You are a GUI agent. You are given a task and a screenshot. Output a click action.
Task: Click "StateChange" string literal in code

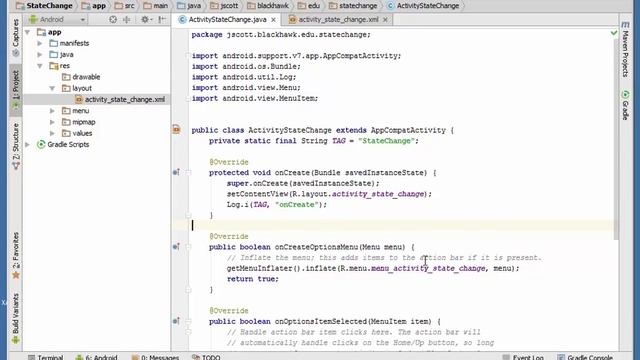click(x=386, y=141)
